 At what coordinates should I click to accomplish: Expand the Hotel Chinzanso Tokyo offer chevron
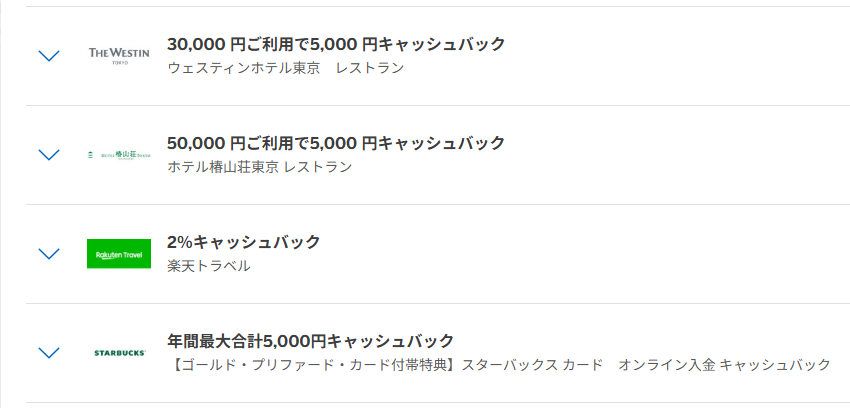tap(48, 155)
